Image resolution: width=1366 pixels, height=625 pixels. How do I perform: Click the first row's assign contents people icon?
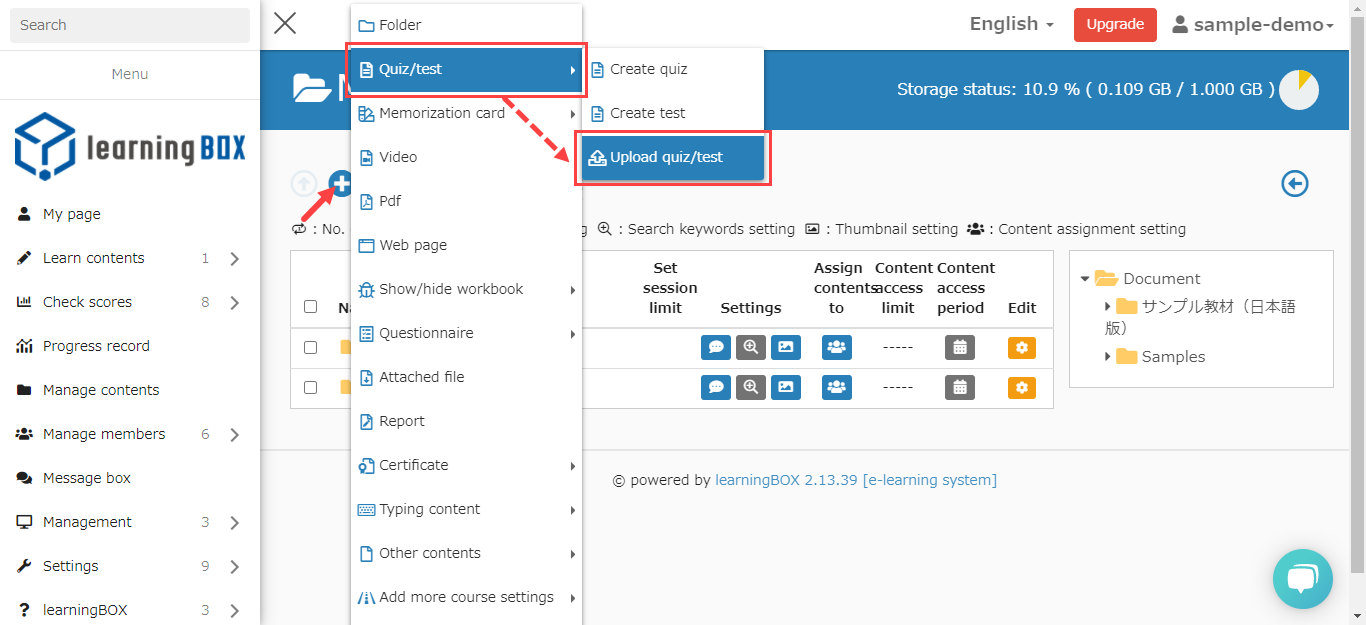tap(836, 347)
